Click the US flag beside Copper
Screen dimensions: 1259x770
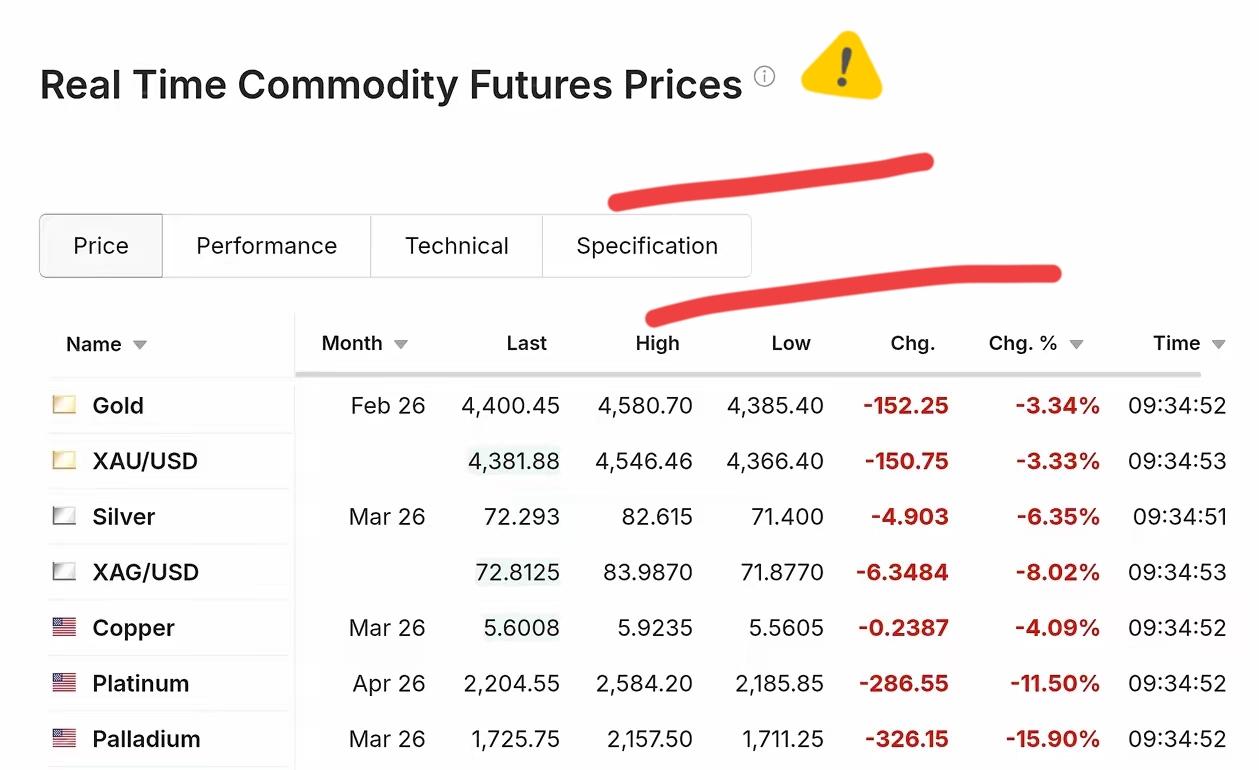click(x=64, y=628)
